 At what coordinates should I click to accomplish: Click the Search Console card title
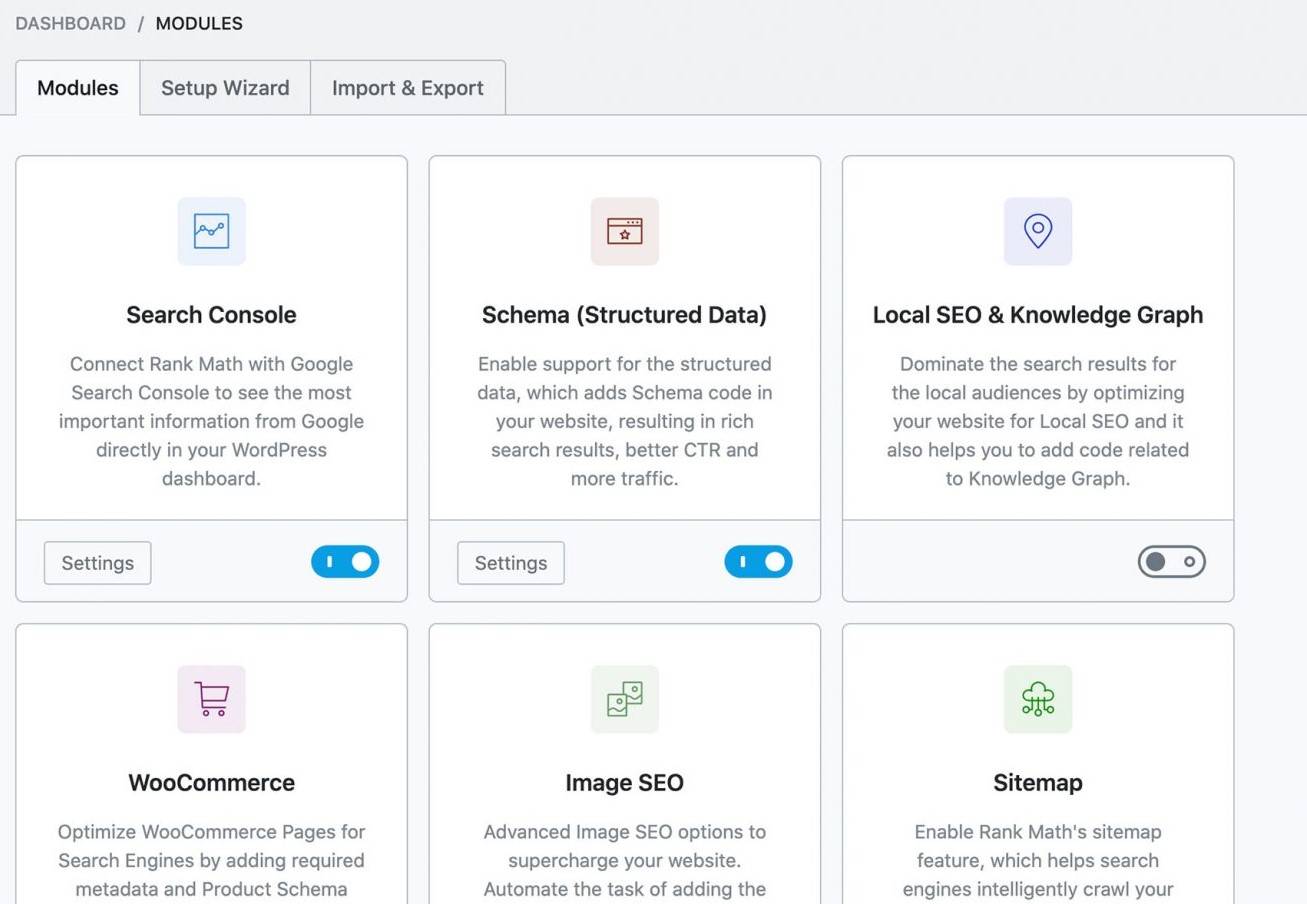click(211, 315)
